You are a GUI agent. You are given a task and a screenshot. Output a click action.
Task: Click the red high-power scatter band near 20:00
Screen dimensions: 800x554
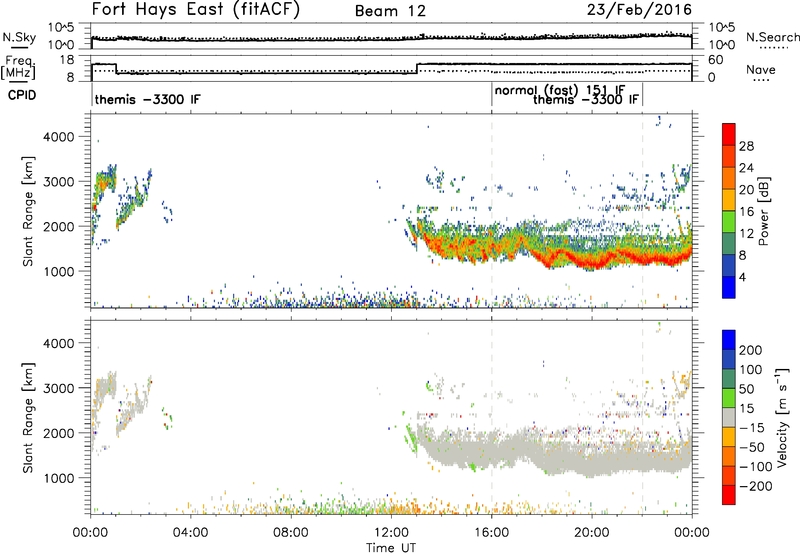(592, 262)
